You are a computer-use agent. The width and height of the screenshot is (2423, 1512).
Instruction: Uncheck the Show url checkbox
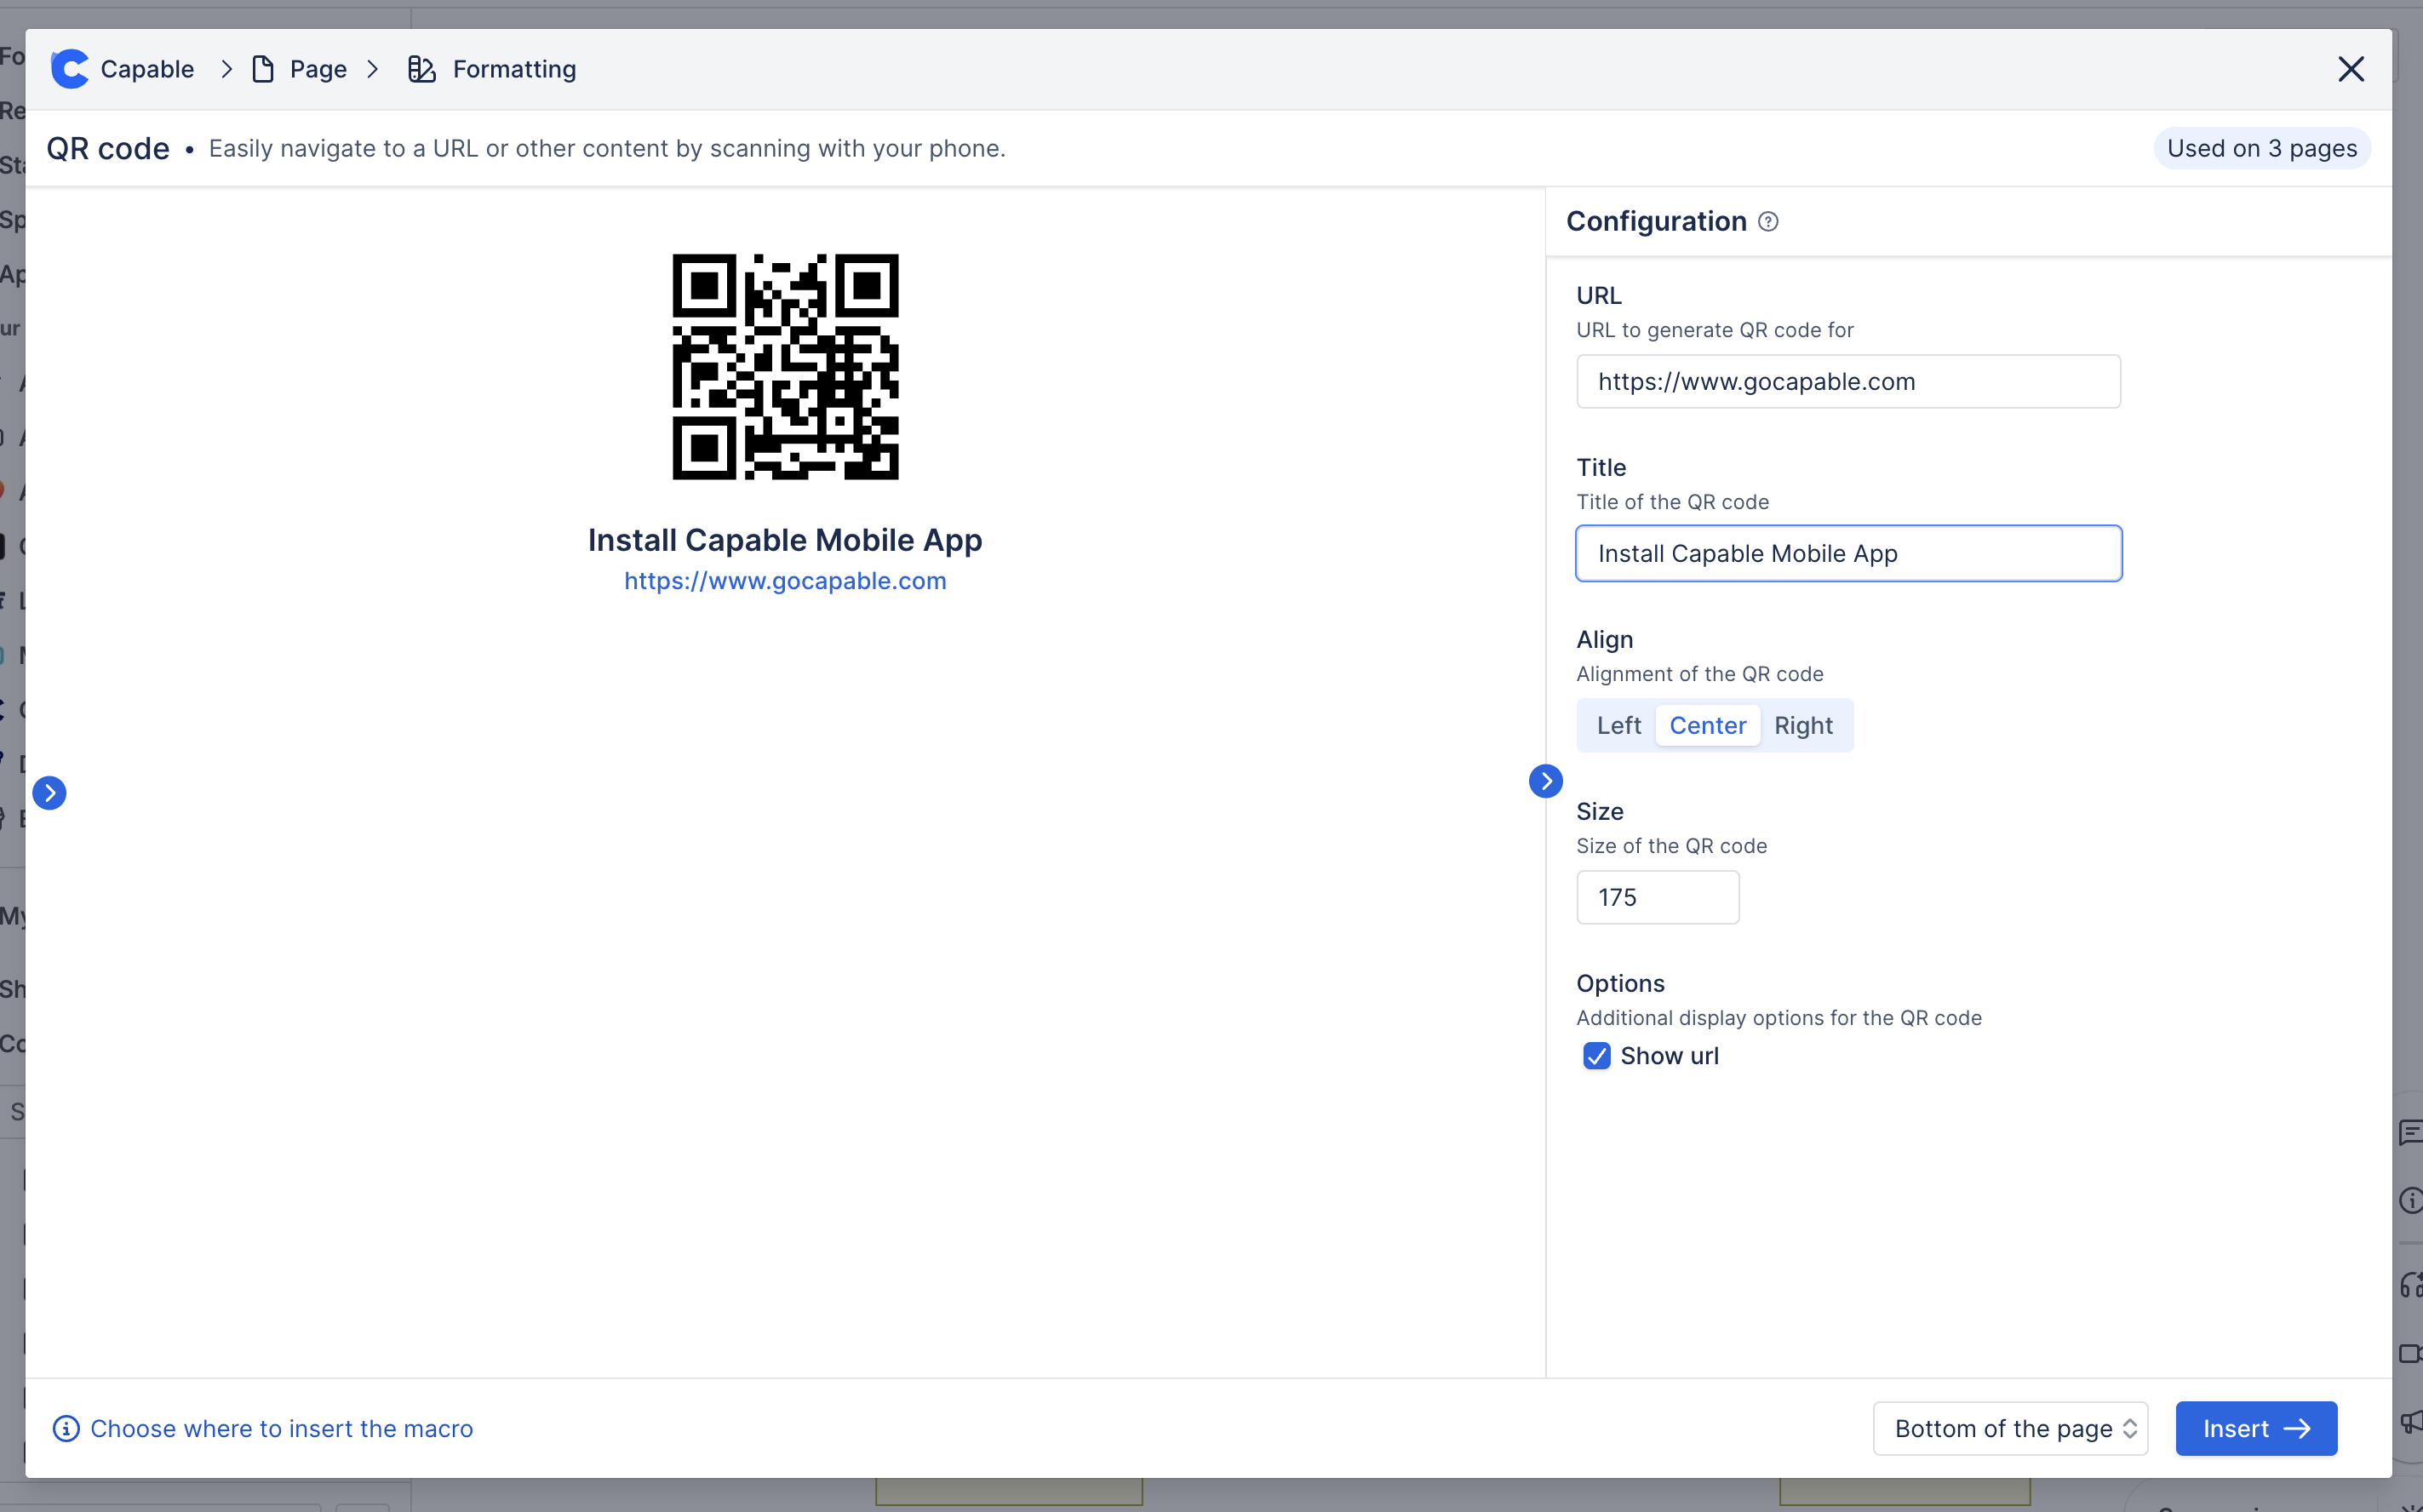(1597, 1056)
